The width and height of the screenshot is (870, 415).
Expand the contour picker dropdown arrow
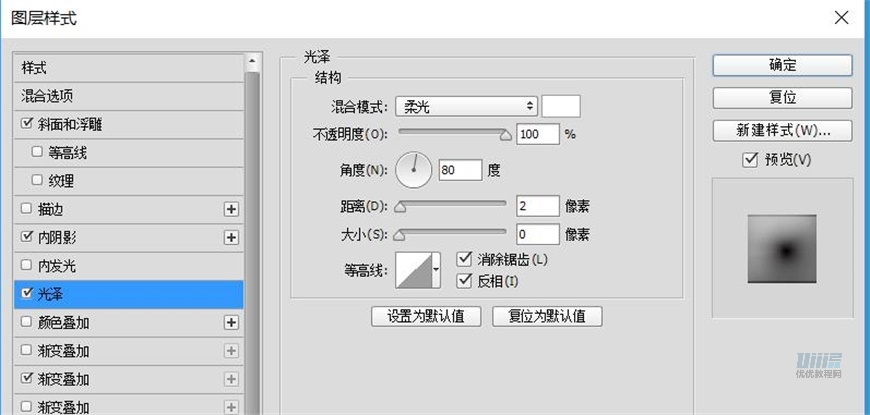coord(436,268)
